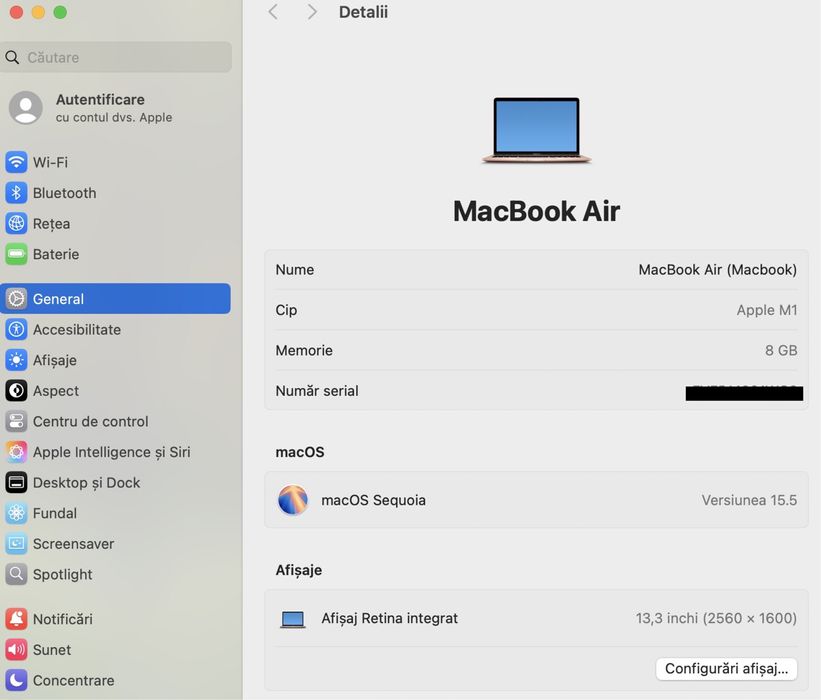Click the macOS Sequoia logo icon

(293, 500)
